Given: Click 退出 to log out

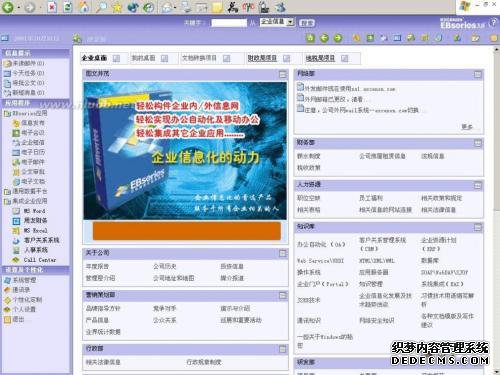Looking at the screenshot, I should point(14,319).
